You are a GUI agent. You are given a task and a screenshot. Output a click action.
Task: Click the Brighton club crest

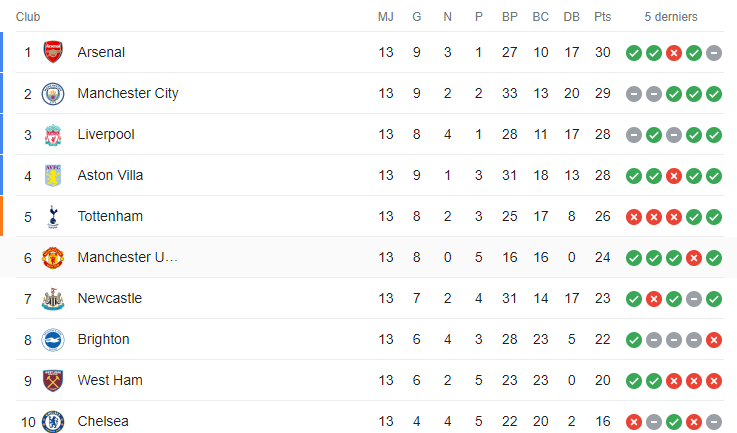pos(53,339)
